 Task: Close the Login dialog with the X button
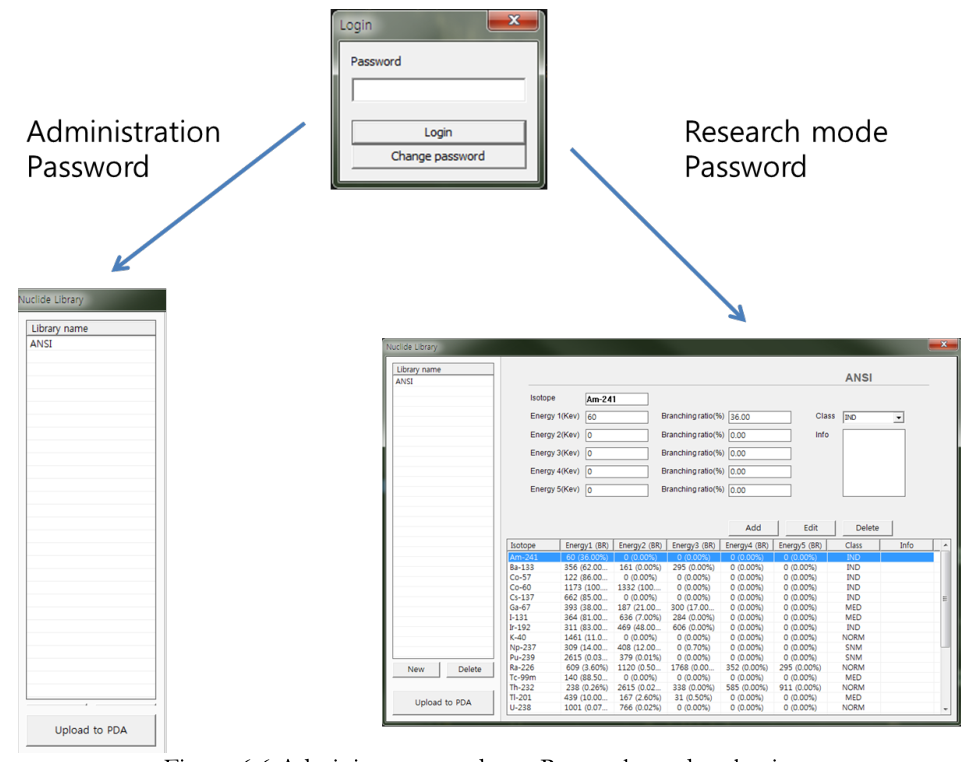[513, 20]
